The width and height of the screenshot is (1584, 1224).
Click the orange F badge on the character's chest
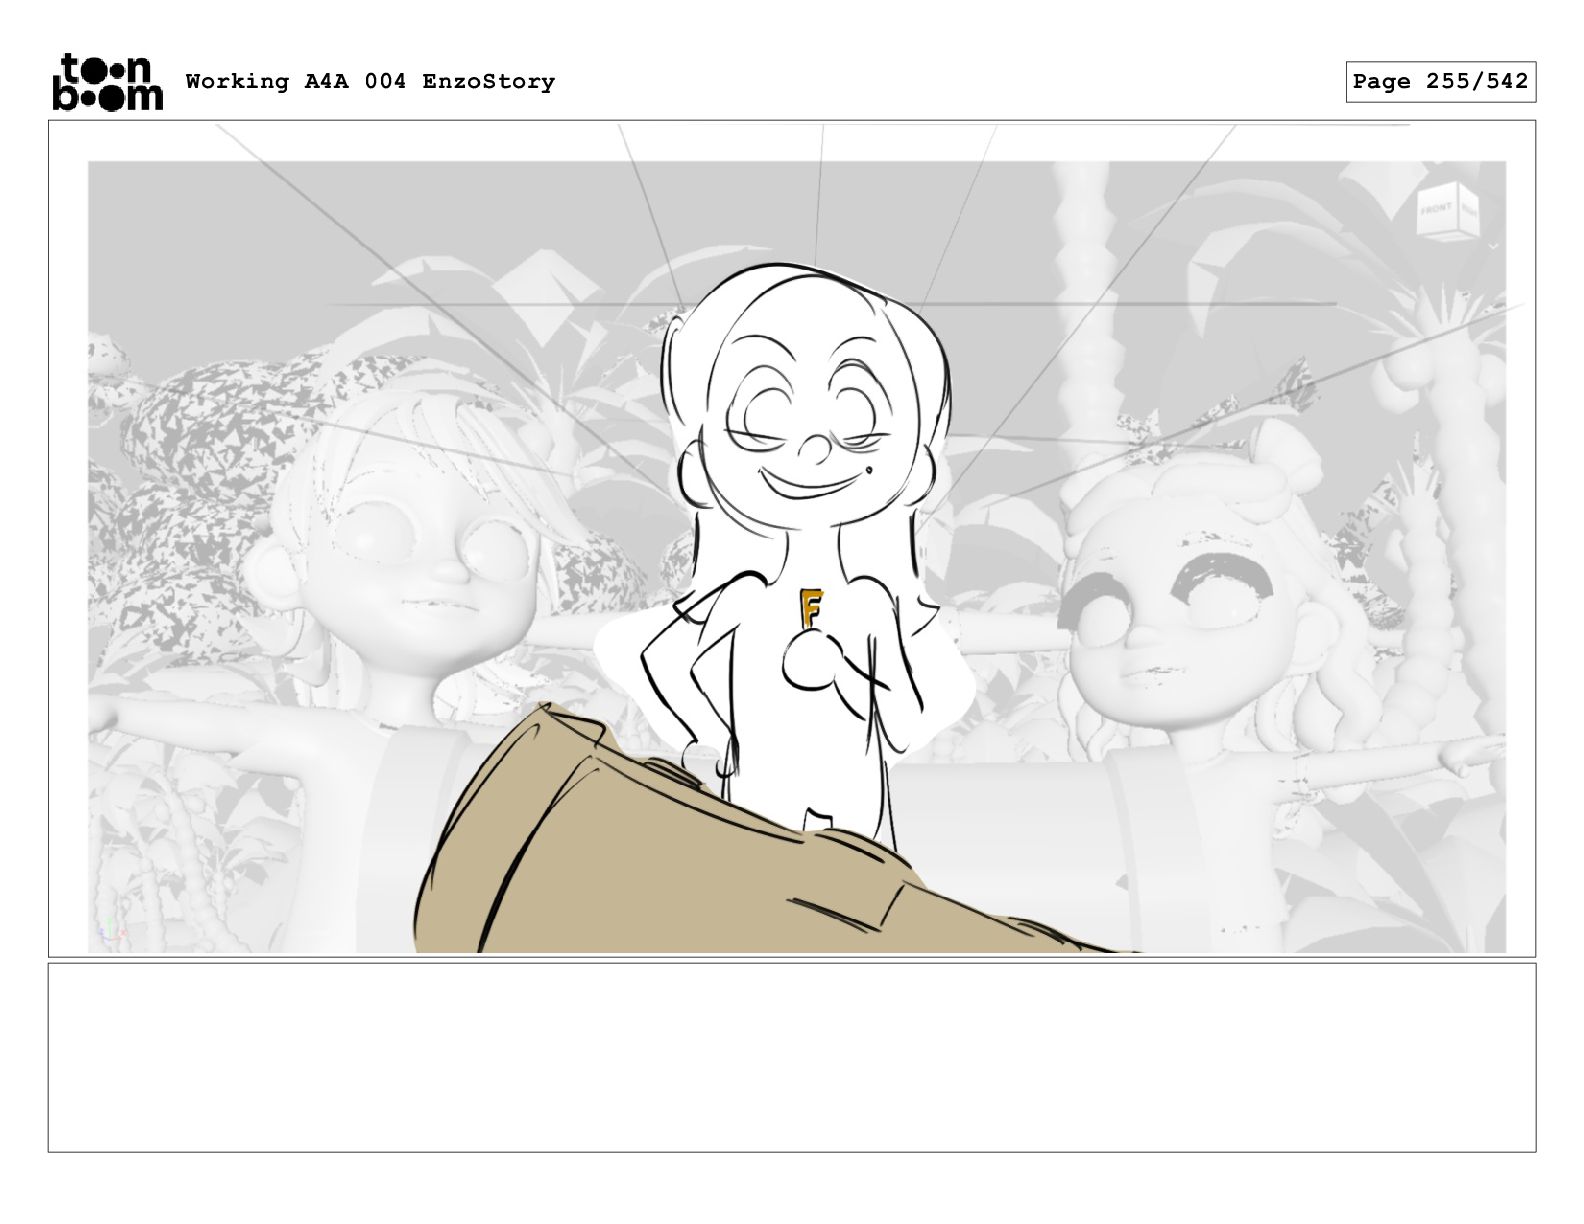point(810,608)
